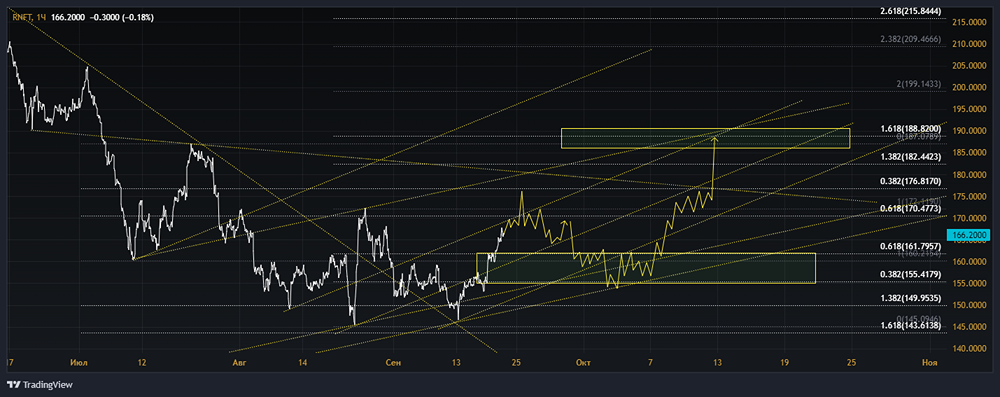Click the cyan current price tag on axis
This screenshot has height=397, width=1000.
point(970,236)
